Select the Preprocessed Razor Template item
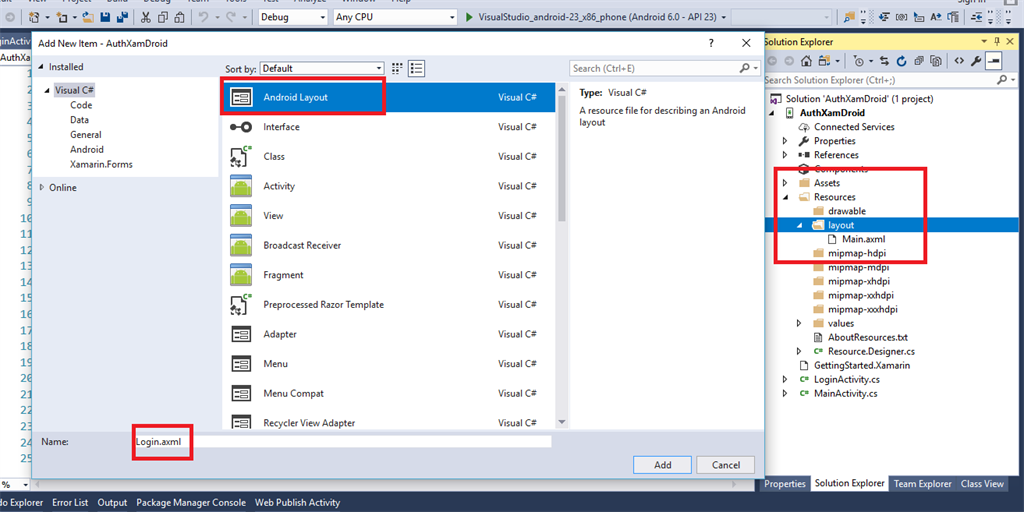This screenshot has height=512, width=1024. click(388, 304)
